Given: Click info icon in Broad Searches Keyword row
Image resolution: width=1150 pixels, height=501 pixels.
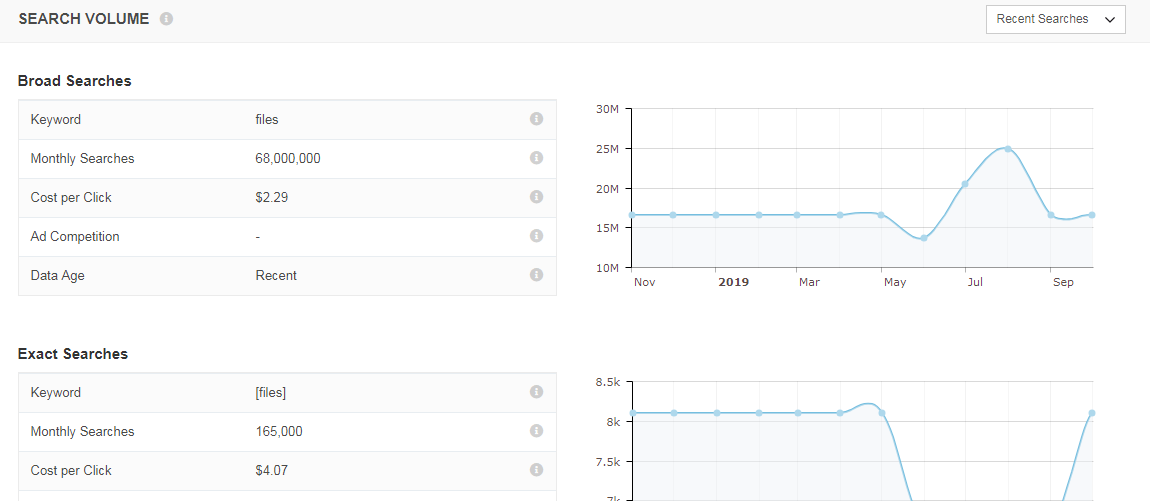Looking at the screenshot, I should tap(536, 119).
